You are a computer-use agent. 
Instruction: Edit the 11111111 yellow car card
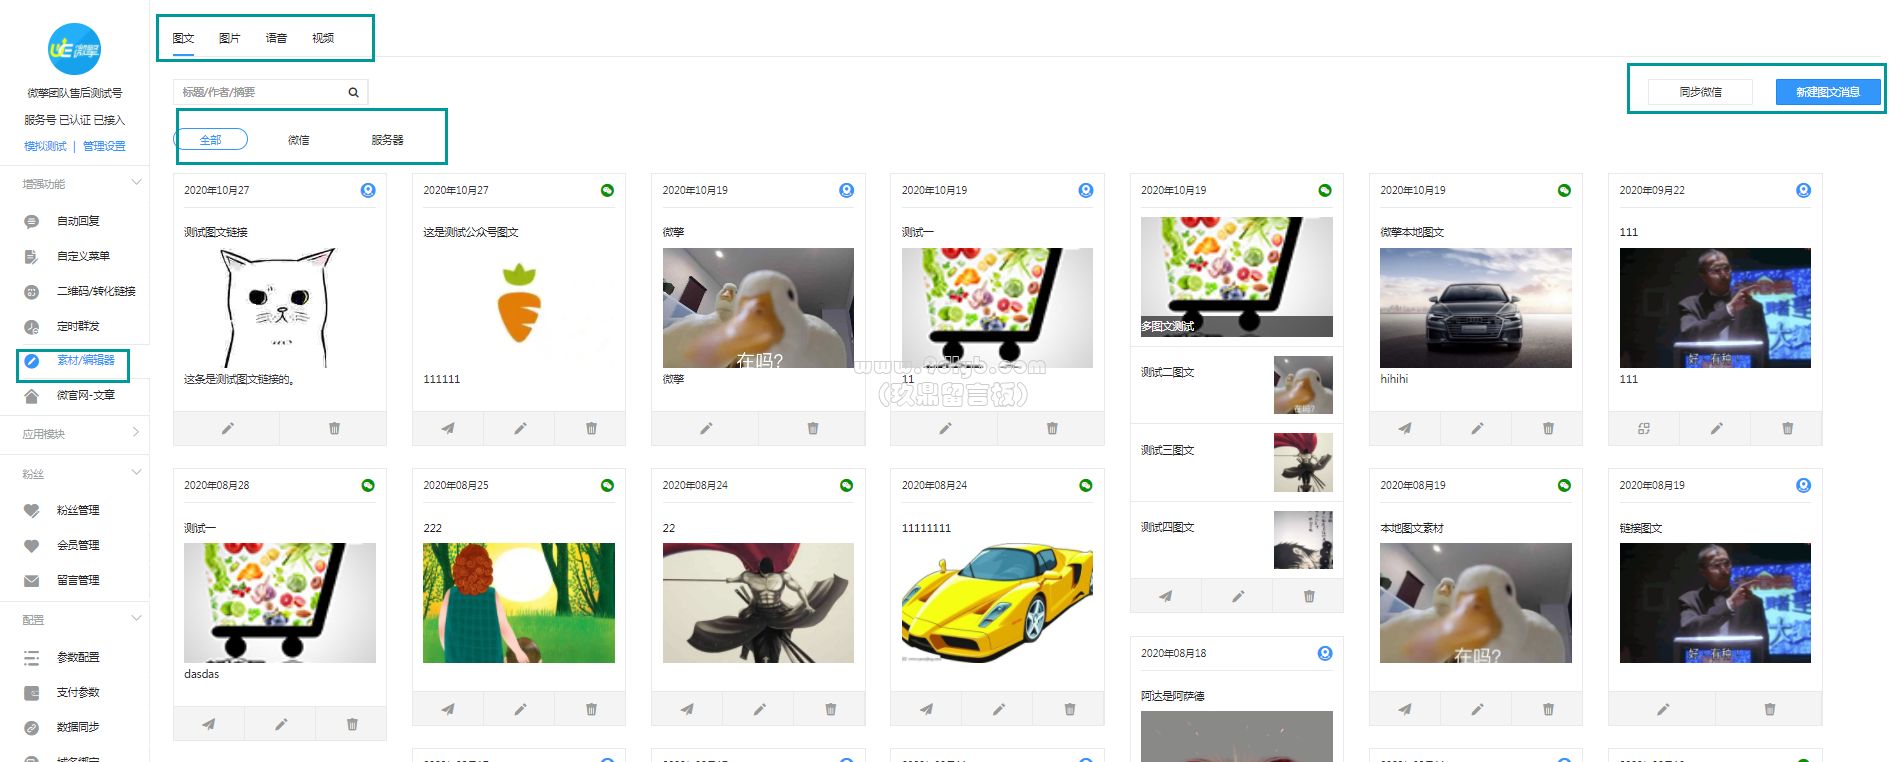click(x=998, y=710)
